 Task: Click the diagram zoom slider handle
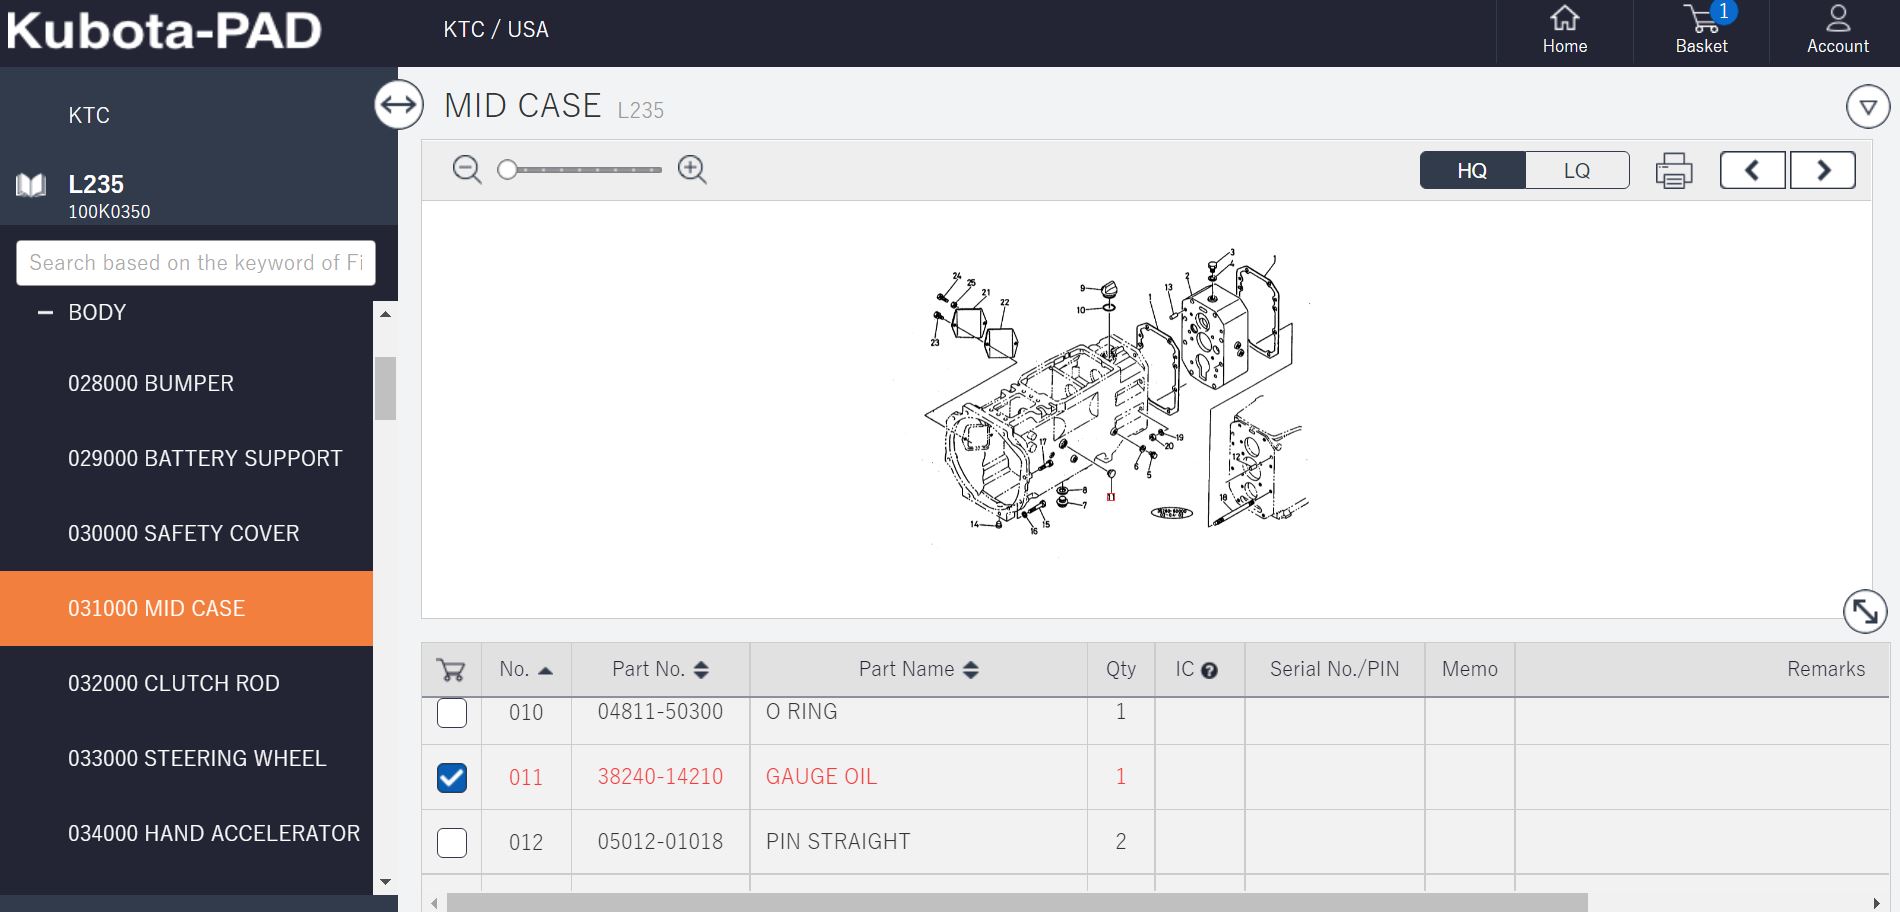click(508, 170)
